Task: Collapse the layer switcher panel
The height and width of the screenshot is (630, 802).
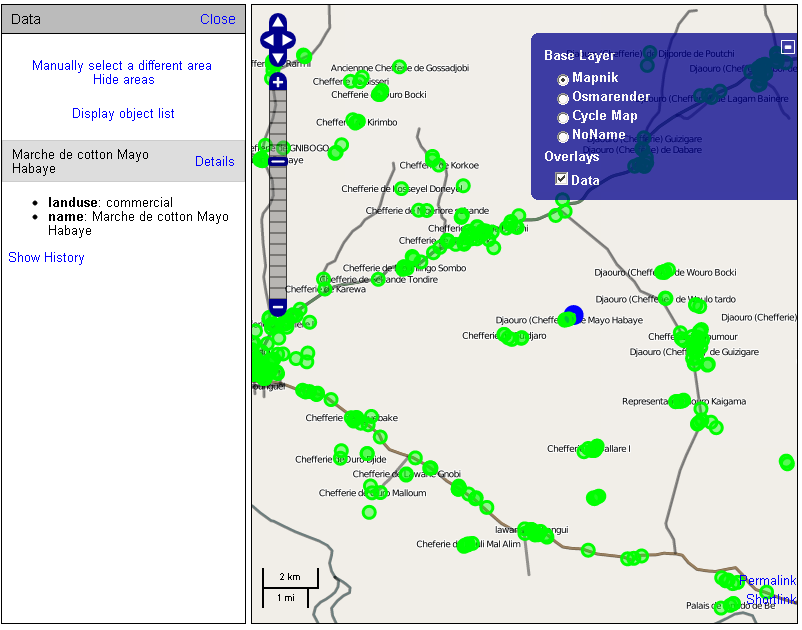Action: point(788,47)
